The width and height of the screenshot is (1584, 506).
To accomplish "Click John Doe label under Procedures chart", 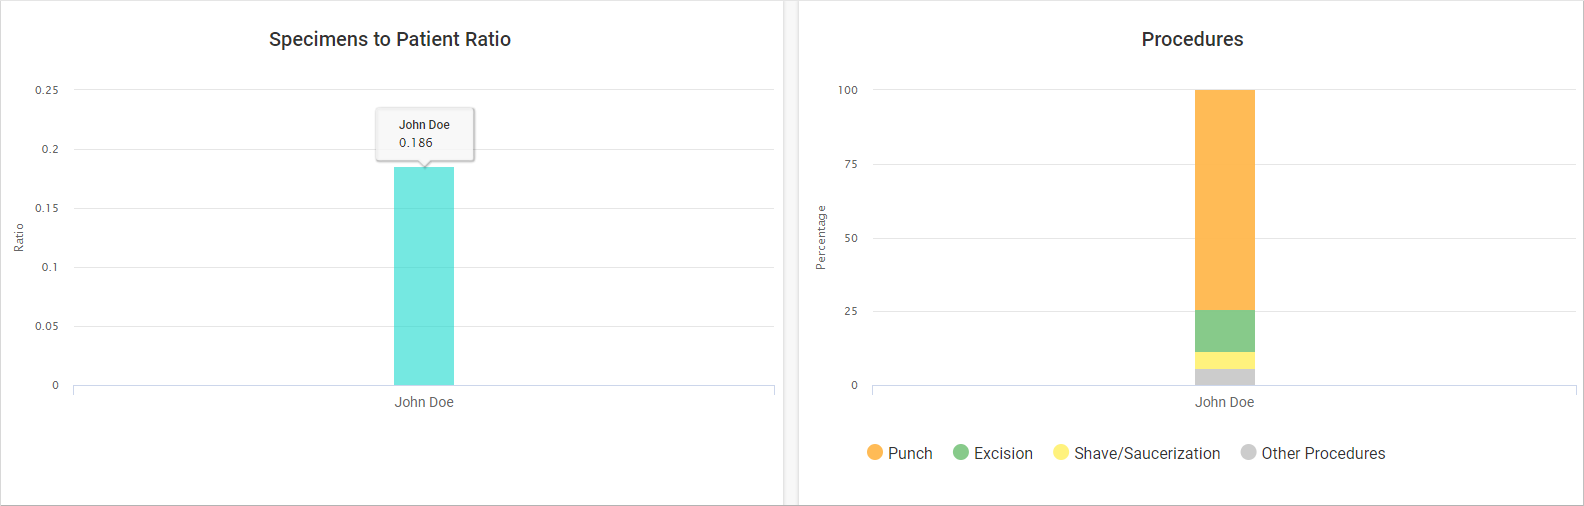I will 1224,402.
